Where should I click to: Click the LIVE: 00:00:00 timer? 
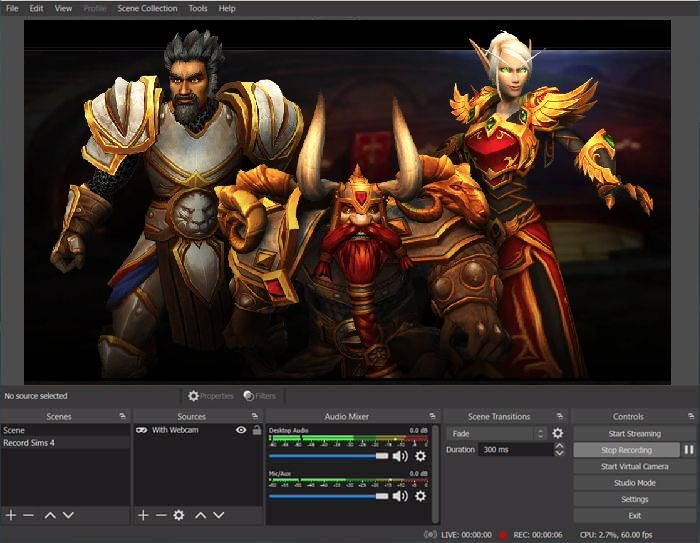tap(466, 535)
